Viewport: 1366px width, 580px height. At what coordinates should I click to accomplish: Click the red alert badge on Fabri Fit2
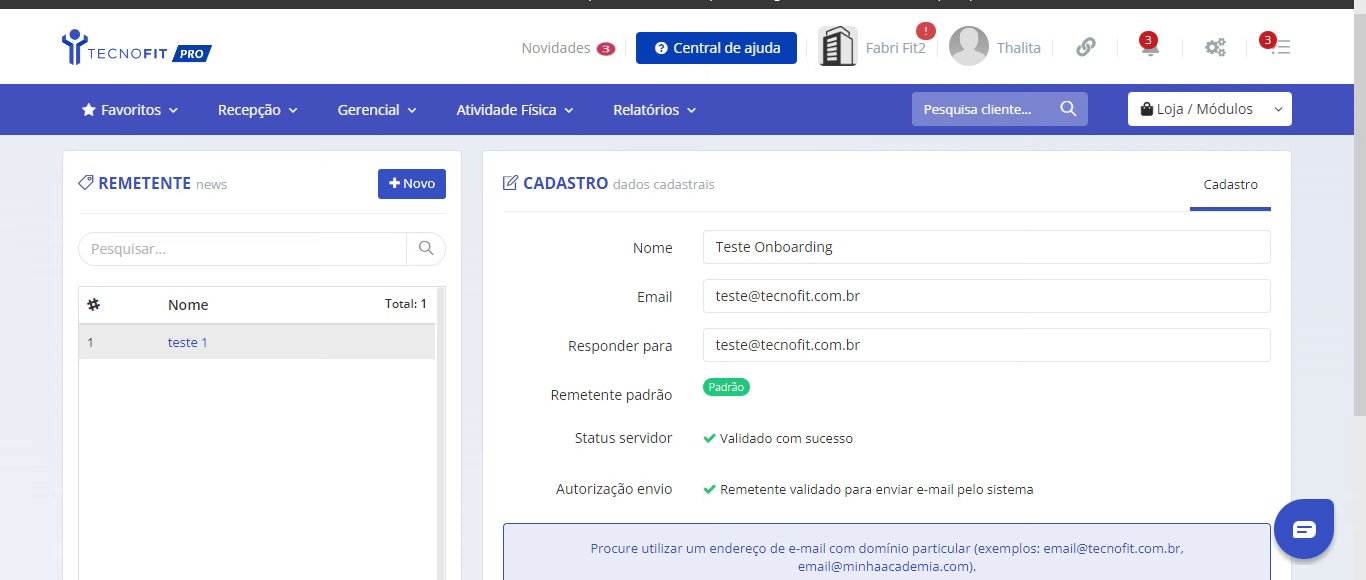click(x=926, y=31)
